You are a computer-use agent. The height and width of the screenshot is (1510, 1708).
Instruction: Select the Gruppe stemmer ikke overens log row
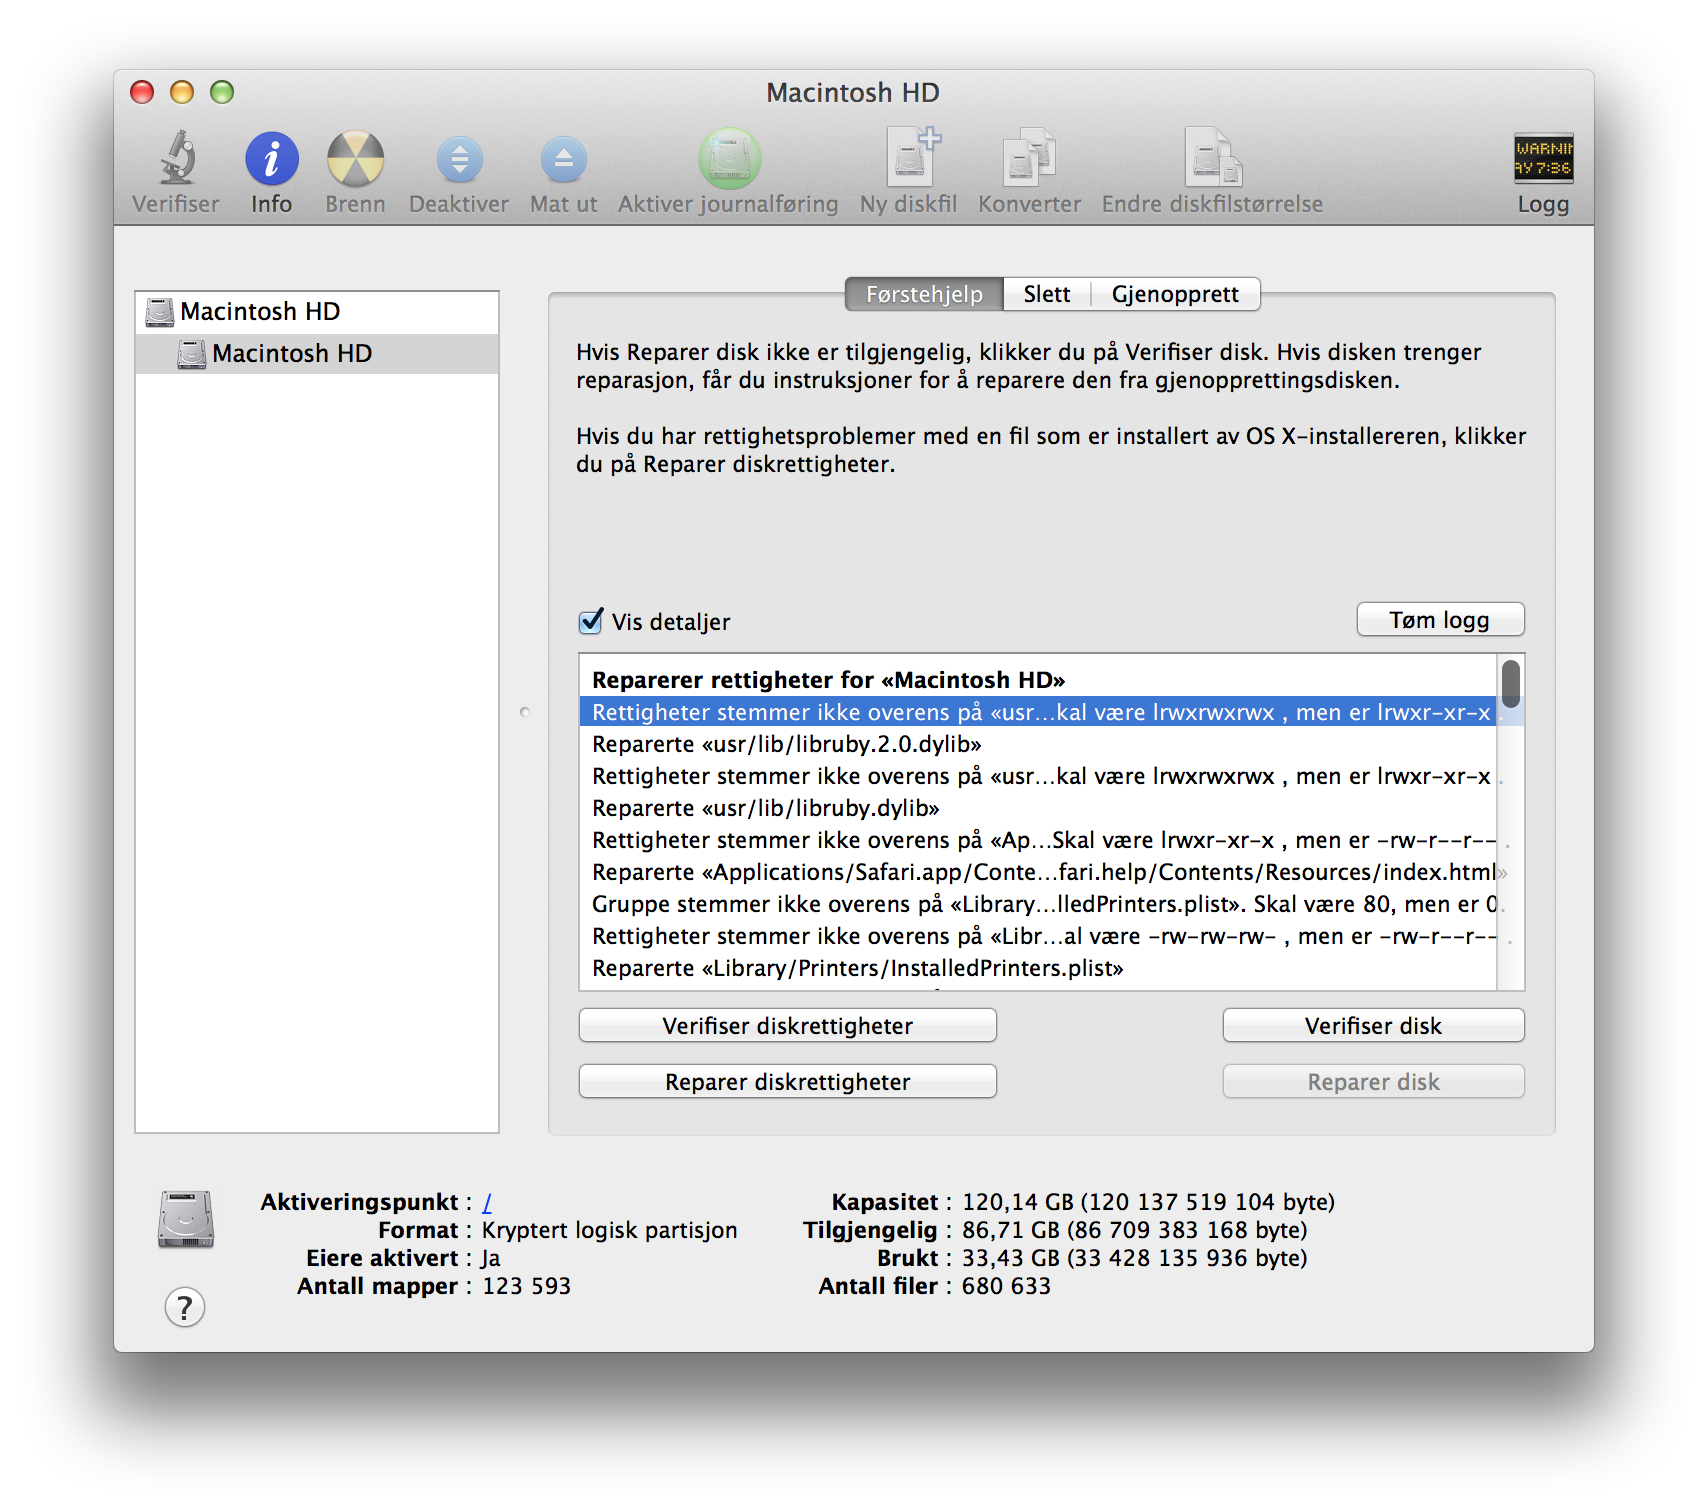(x=1038, y=904)
